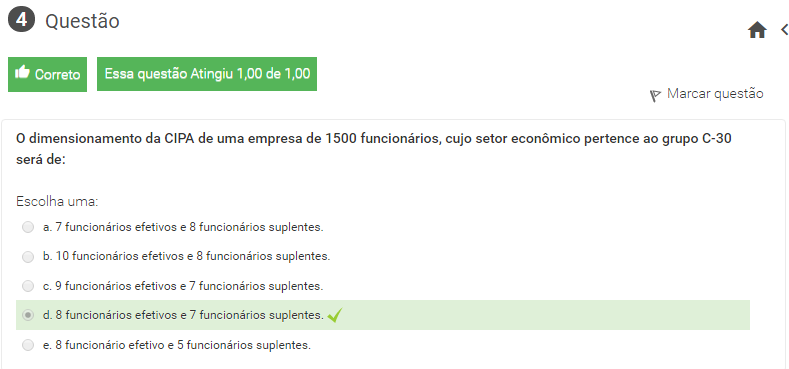Screen dimensions: 789x369
Task: Click the Escolha uma prompt label
Action: pos(57,202)
